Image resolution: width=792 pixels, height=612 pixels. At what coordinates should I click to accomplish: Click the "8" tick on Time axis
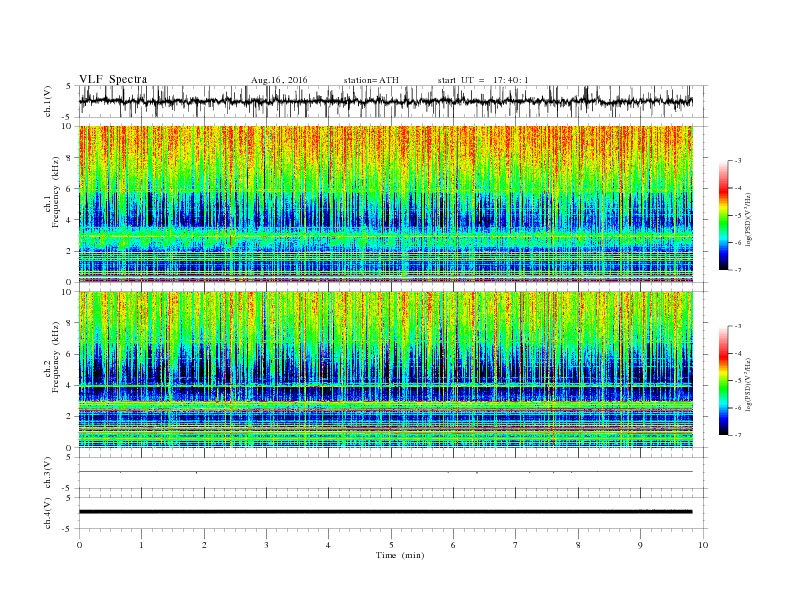click(578, 545)
